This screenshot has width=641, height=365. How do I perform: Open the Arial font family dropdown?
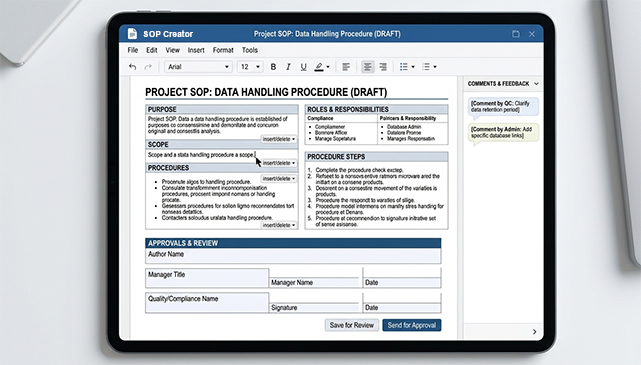click(x=198, y=67)
